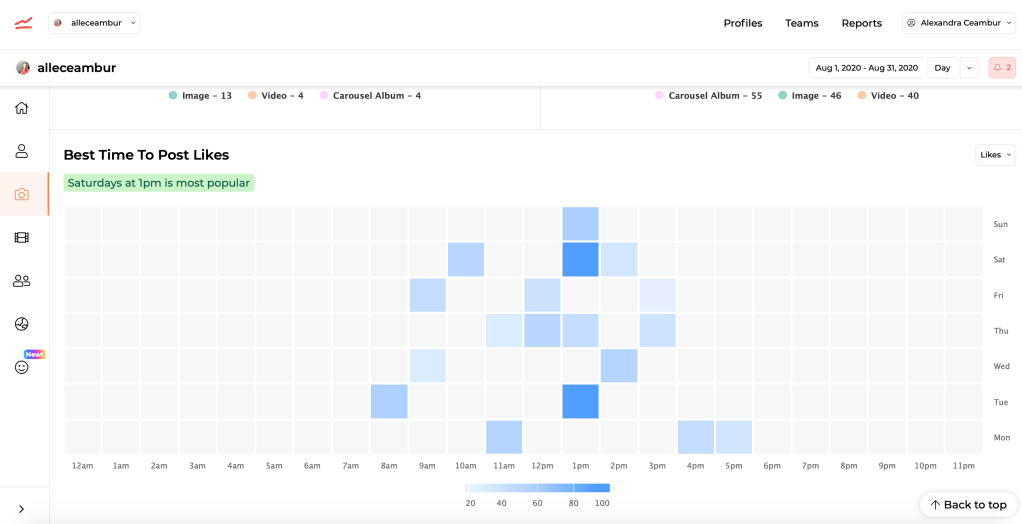Image resolution: width=1022 pixels, height=524 pixels.
Task: Click the smiley face icon marked New
Action: click(21, 367)
